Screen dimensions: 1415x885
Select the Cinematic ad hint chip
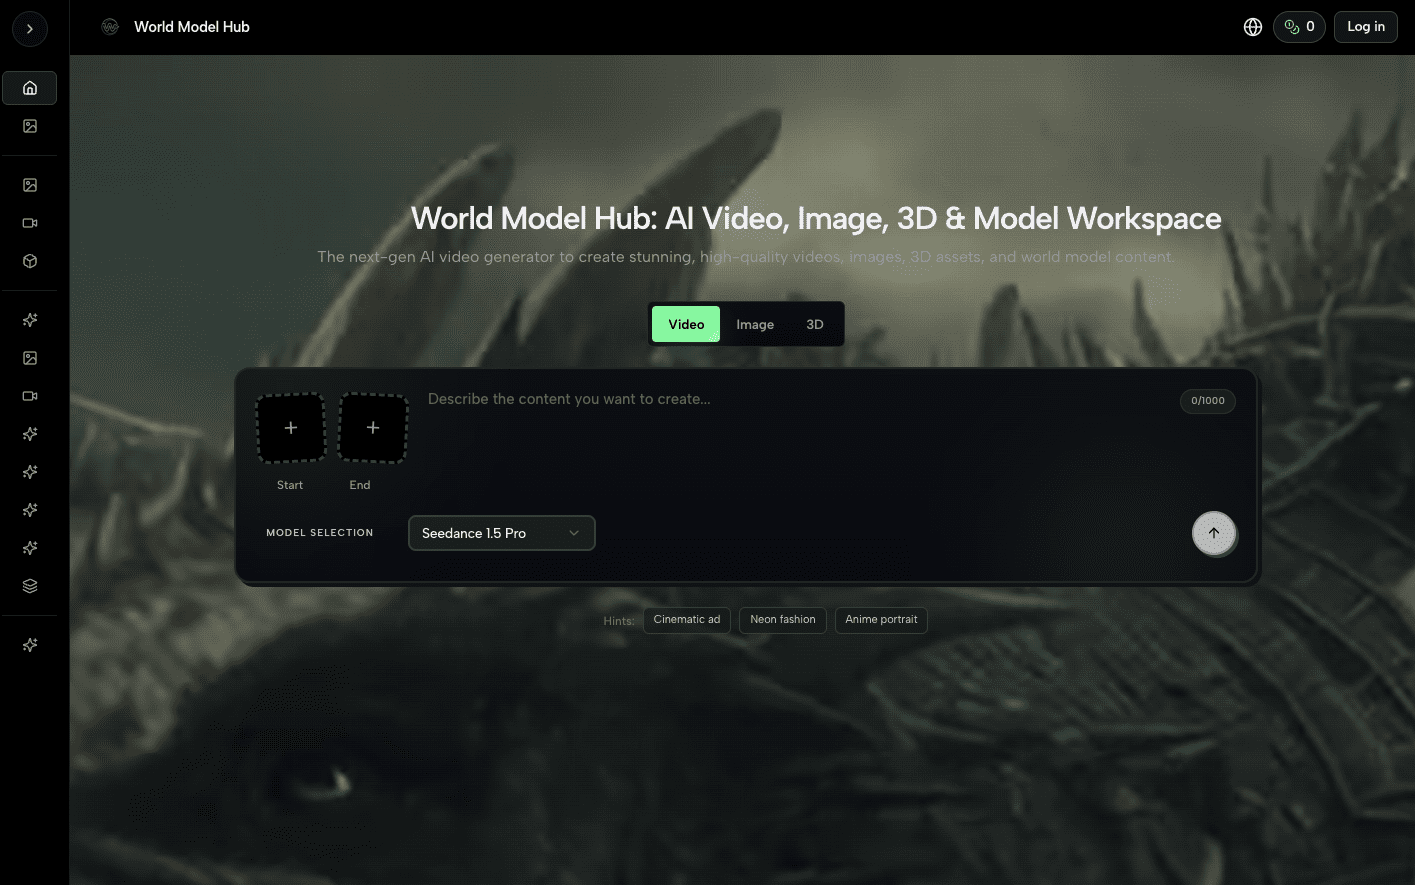(x=686, y=620)
